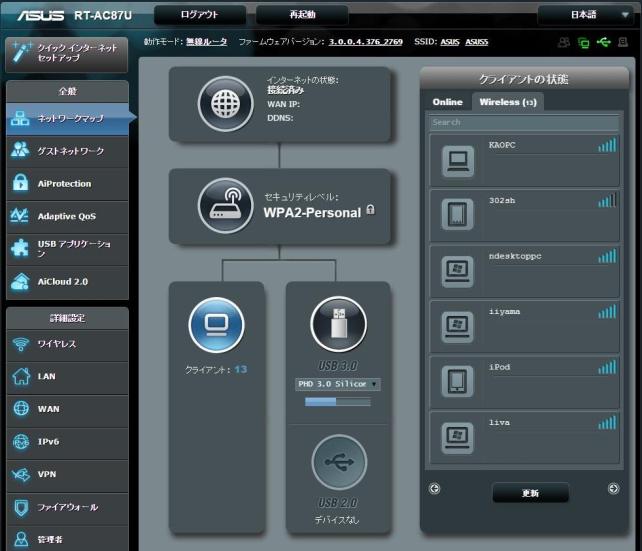Go to previous client list page arrow
This screenshot has width=642, height=551.
click(434, 488)
